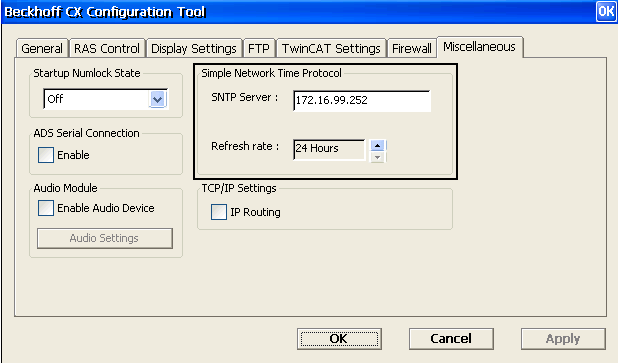618x363 pixels.
Task: Increase refresh rate with up arrow
Action: 378,146
